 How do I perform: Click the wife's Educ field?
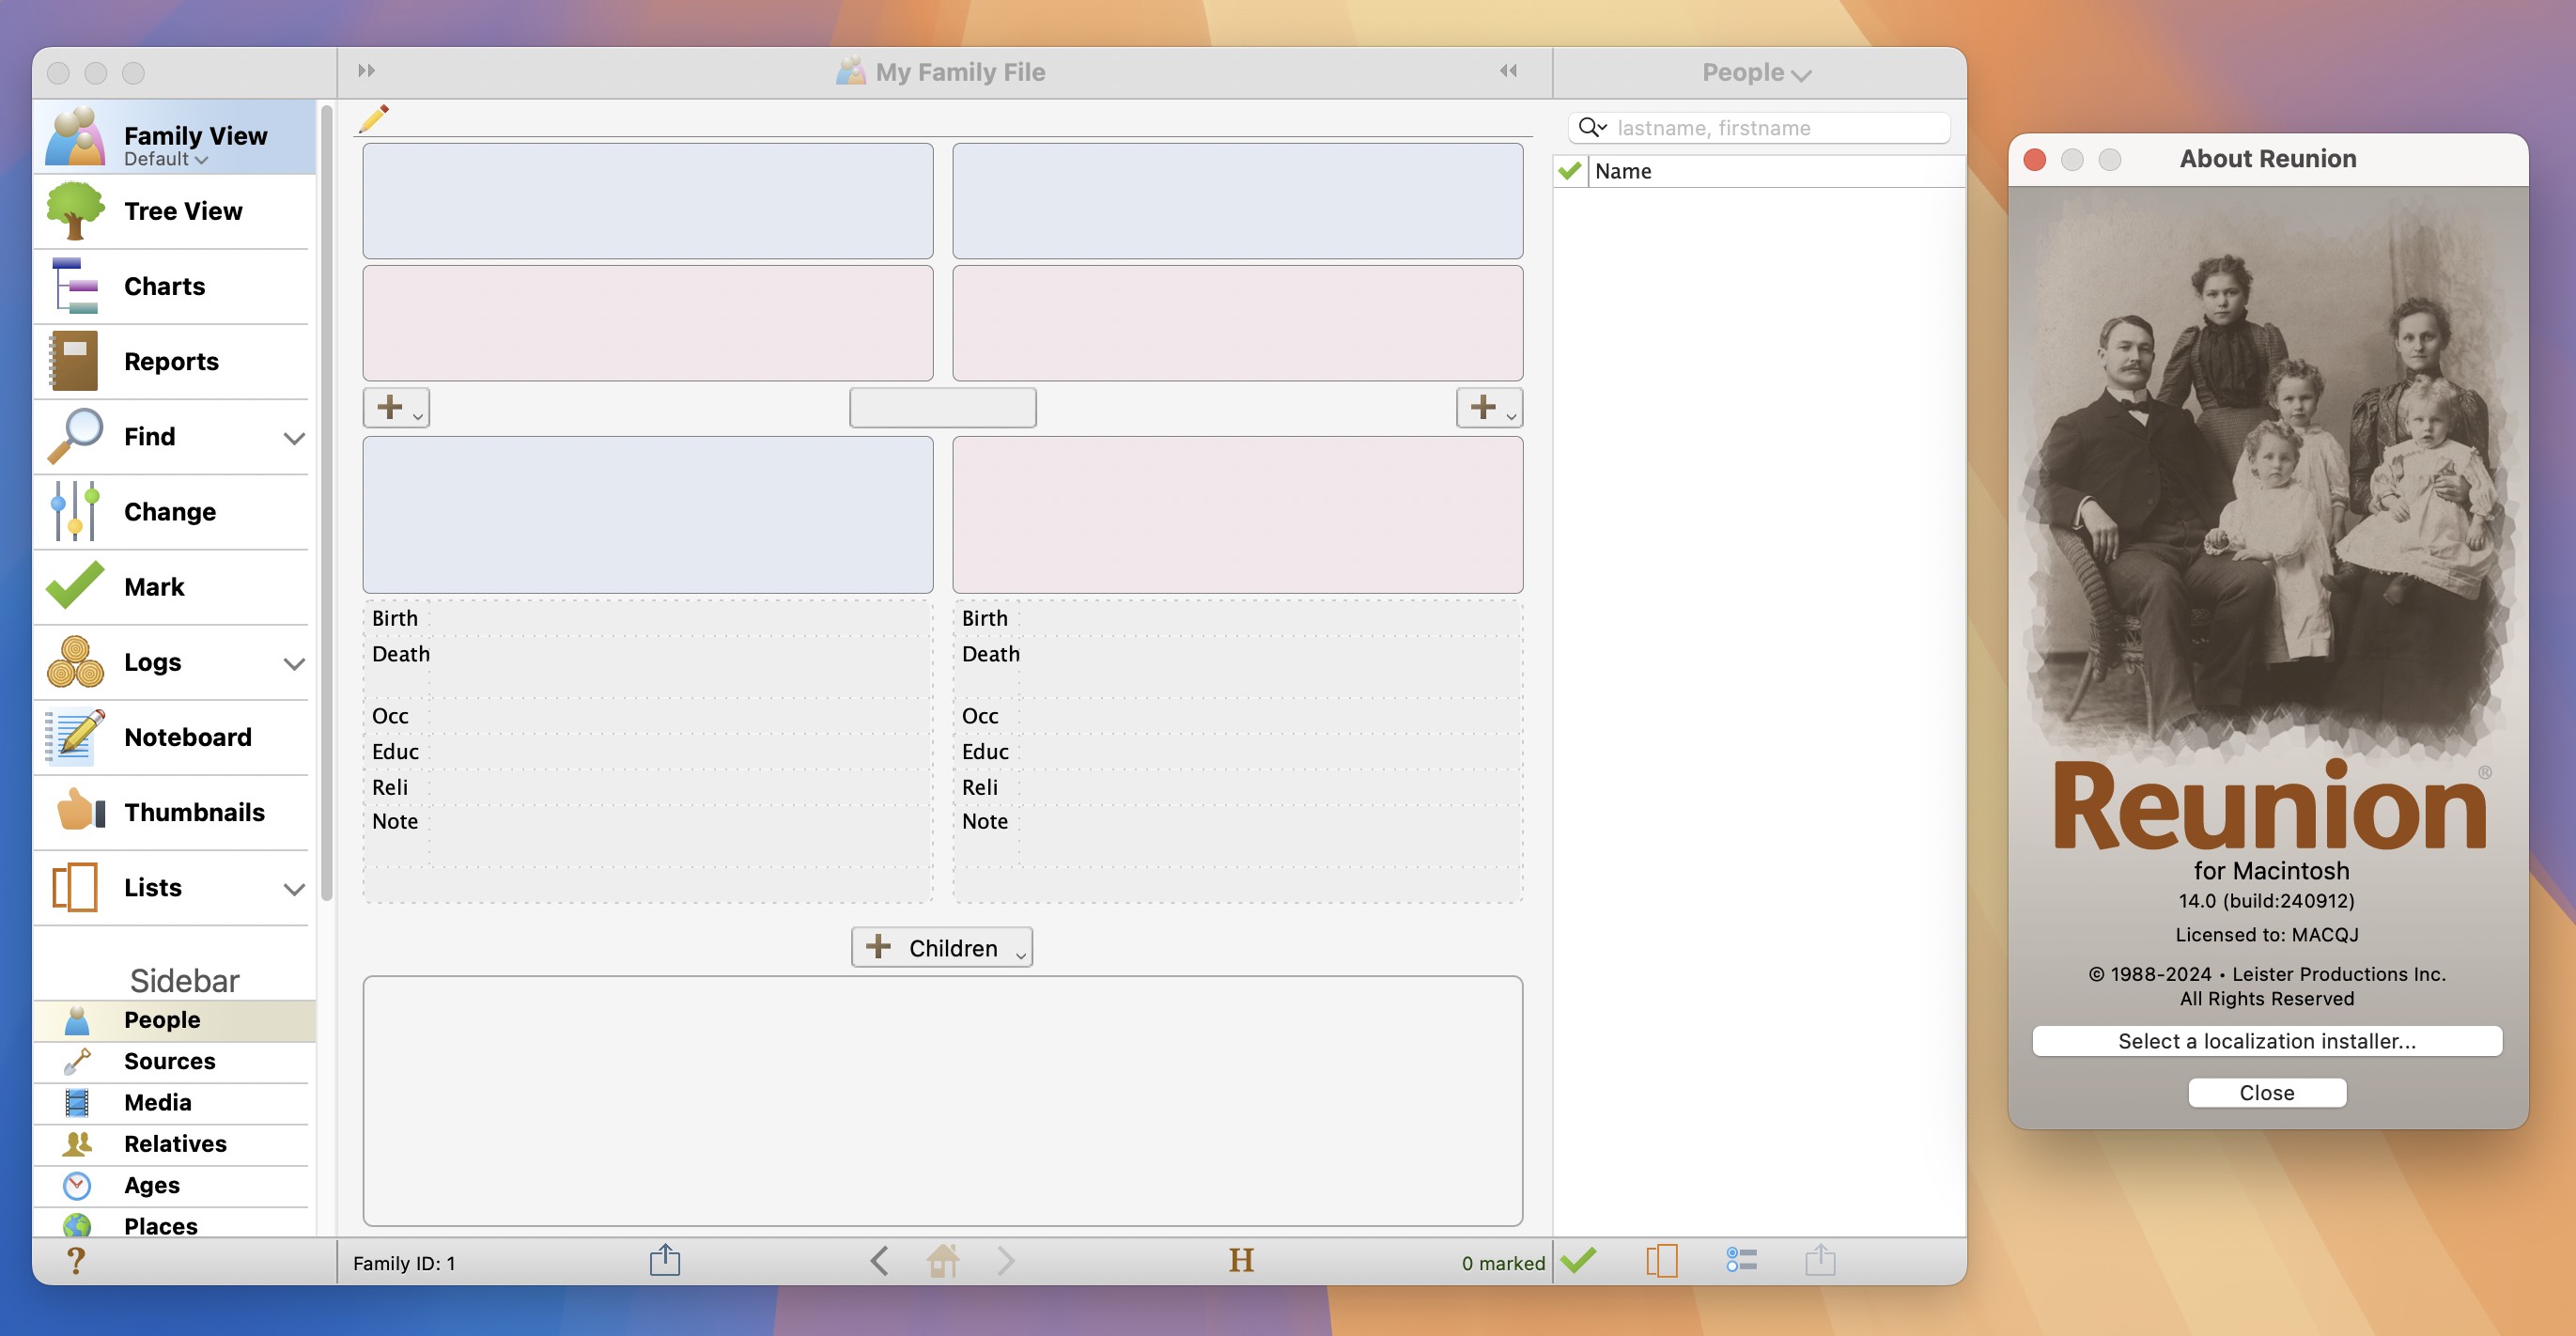[x=1238, y=751]
